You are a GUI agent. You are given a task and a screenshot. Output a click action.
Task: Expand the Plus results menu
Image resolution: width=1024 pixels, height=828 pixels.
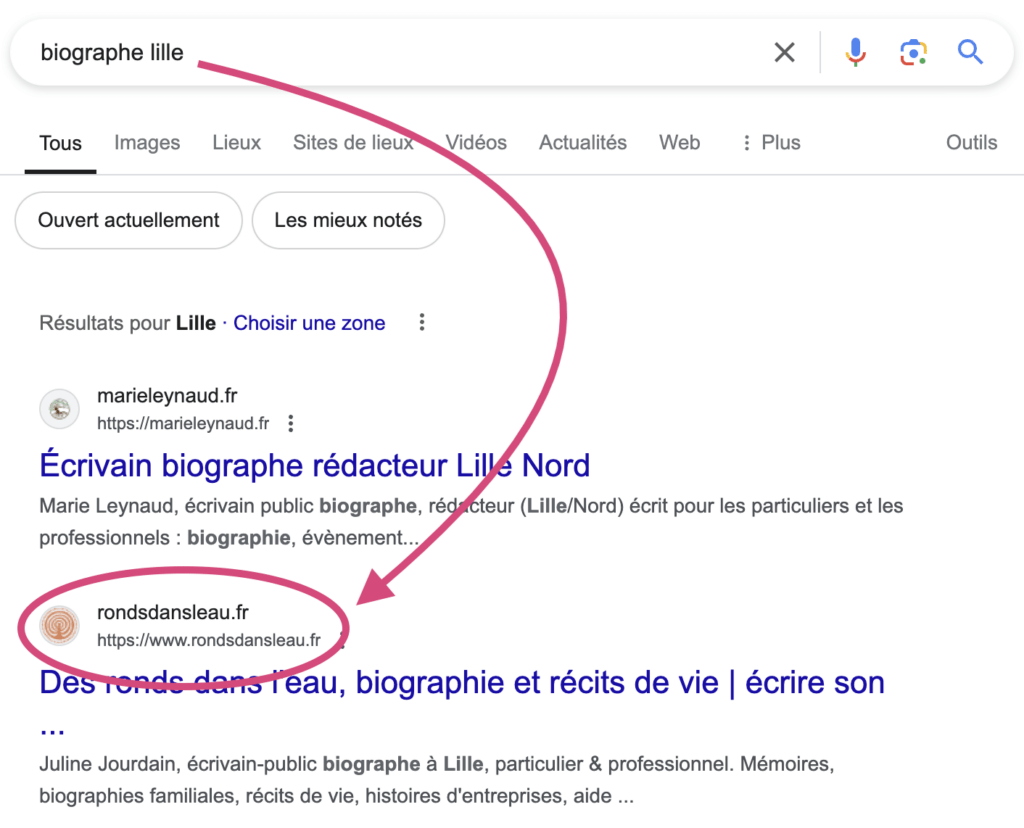(770, 143)
